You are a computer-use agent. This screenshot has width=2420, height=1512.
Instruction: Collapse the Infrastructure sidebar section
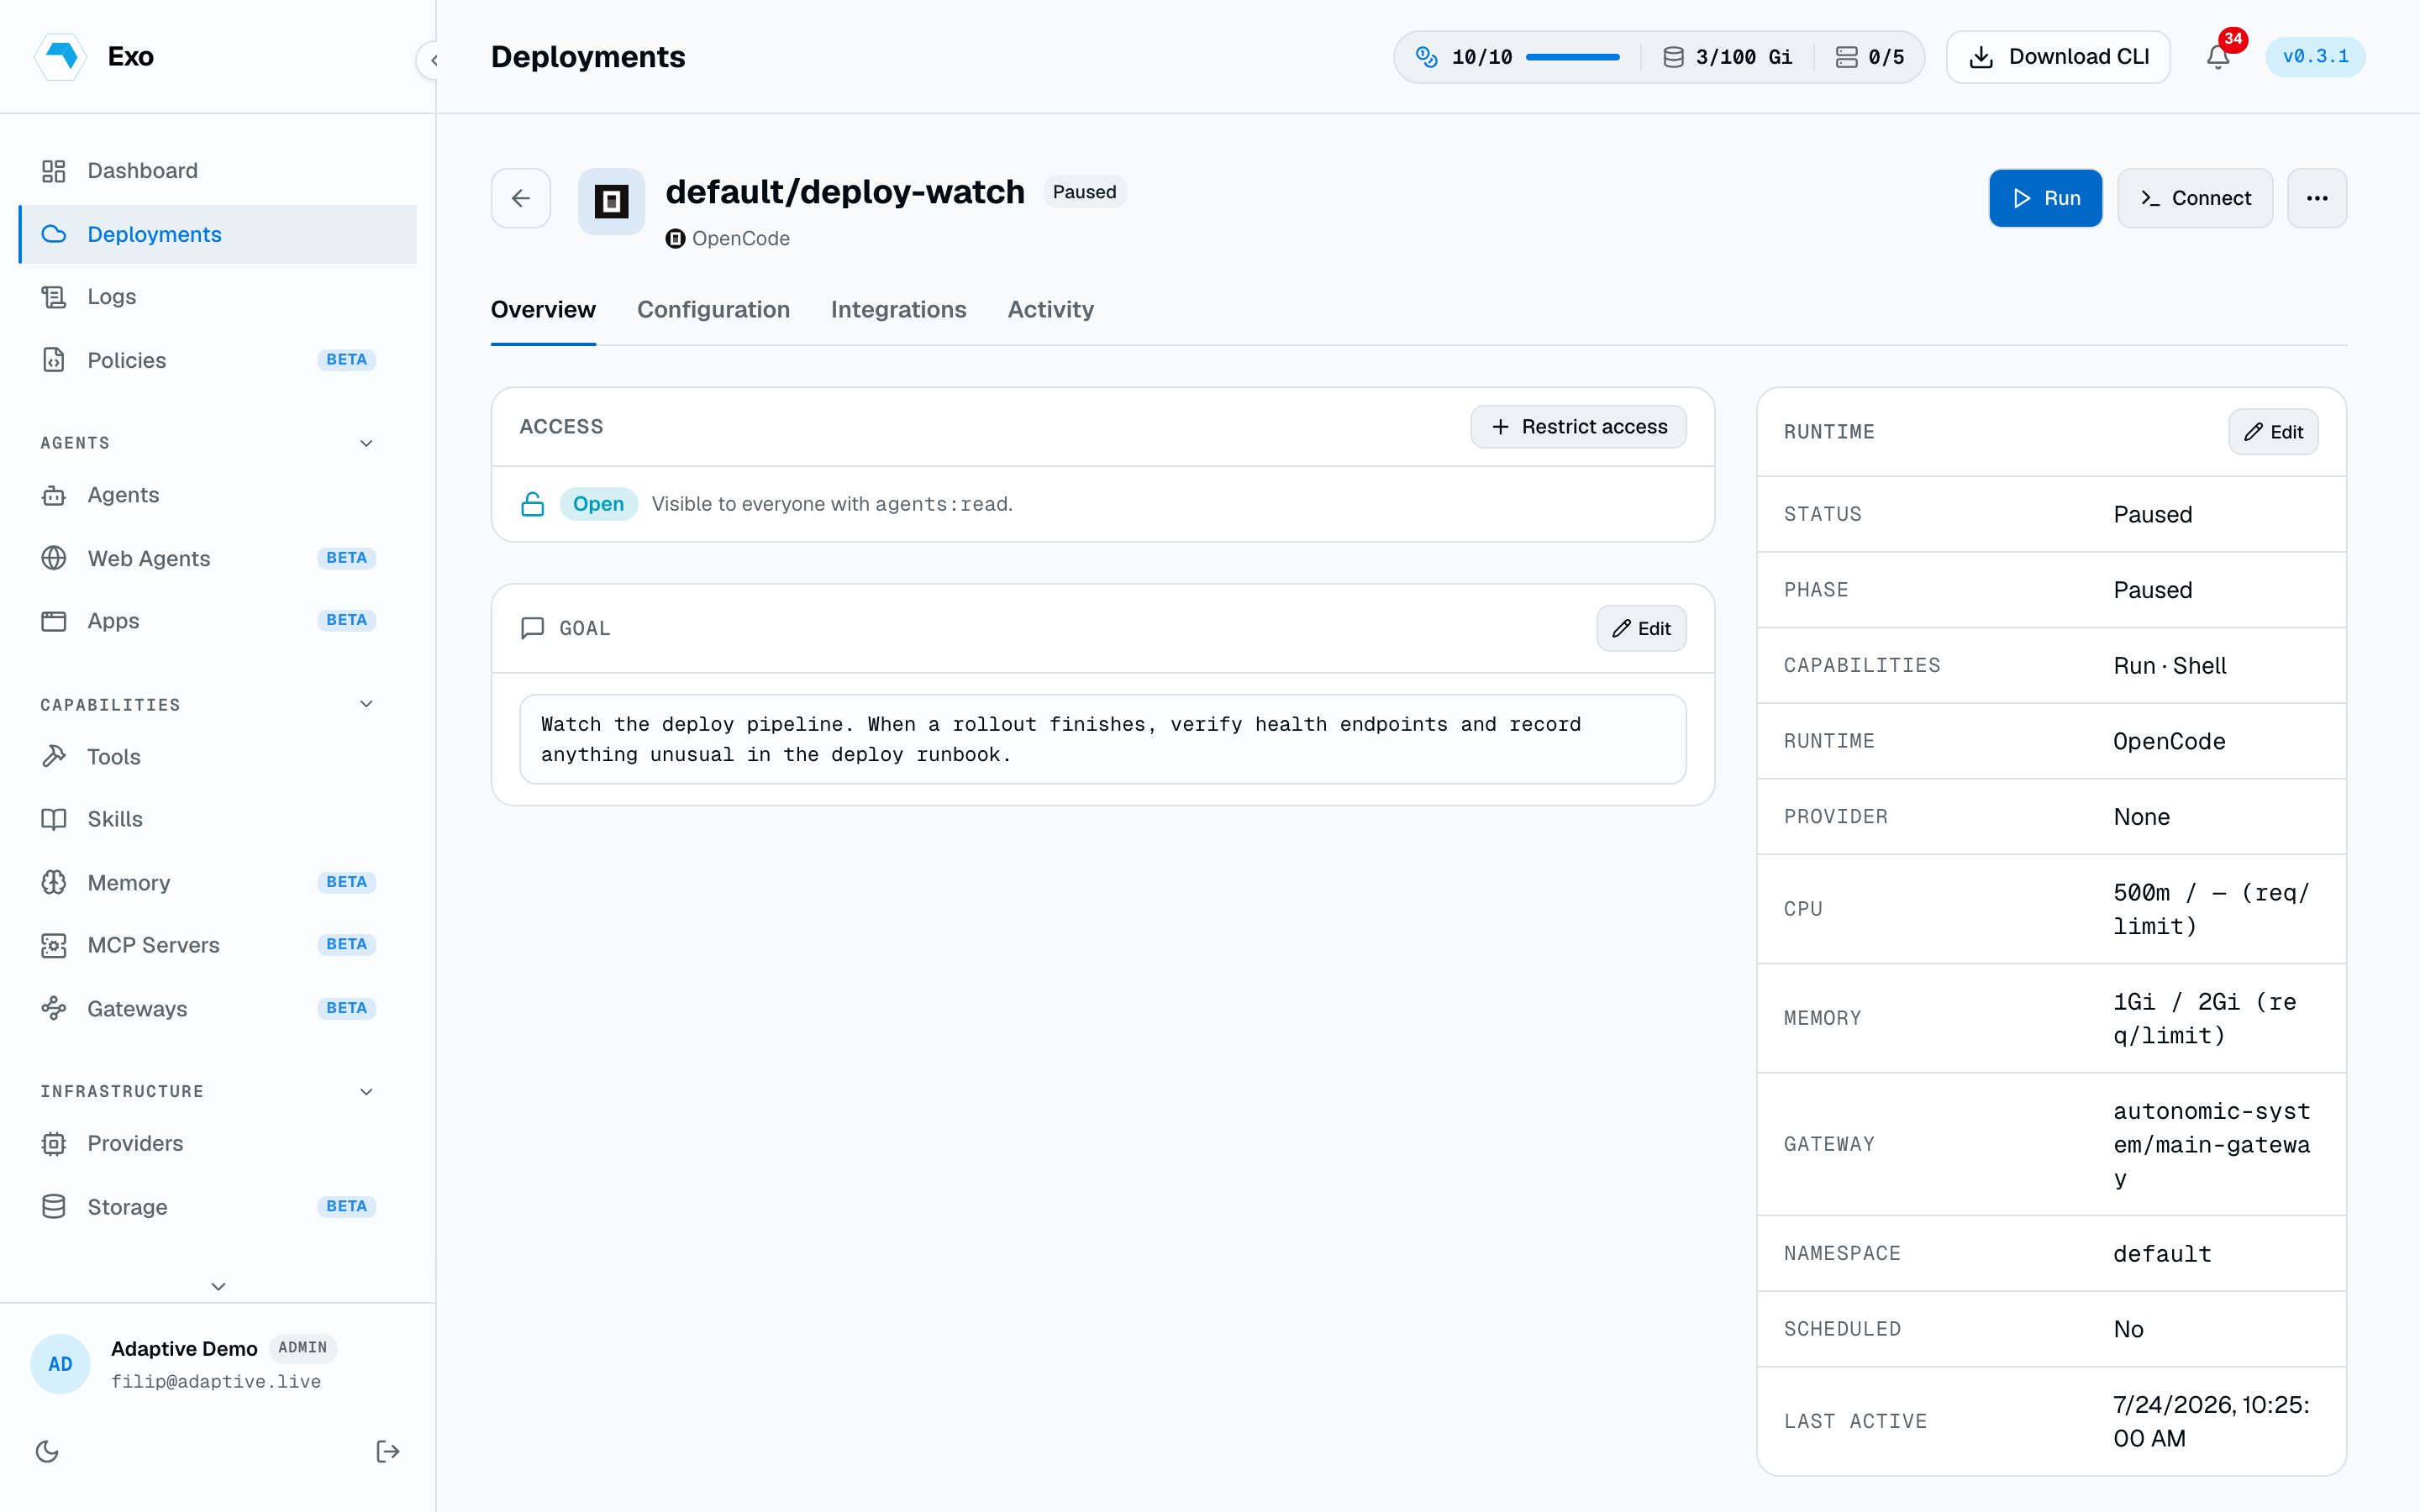click(x=366, y=1091)
